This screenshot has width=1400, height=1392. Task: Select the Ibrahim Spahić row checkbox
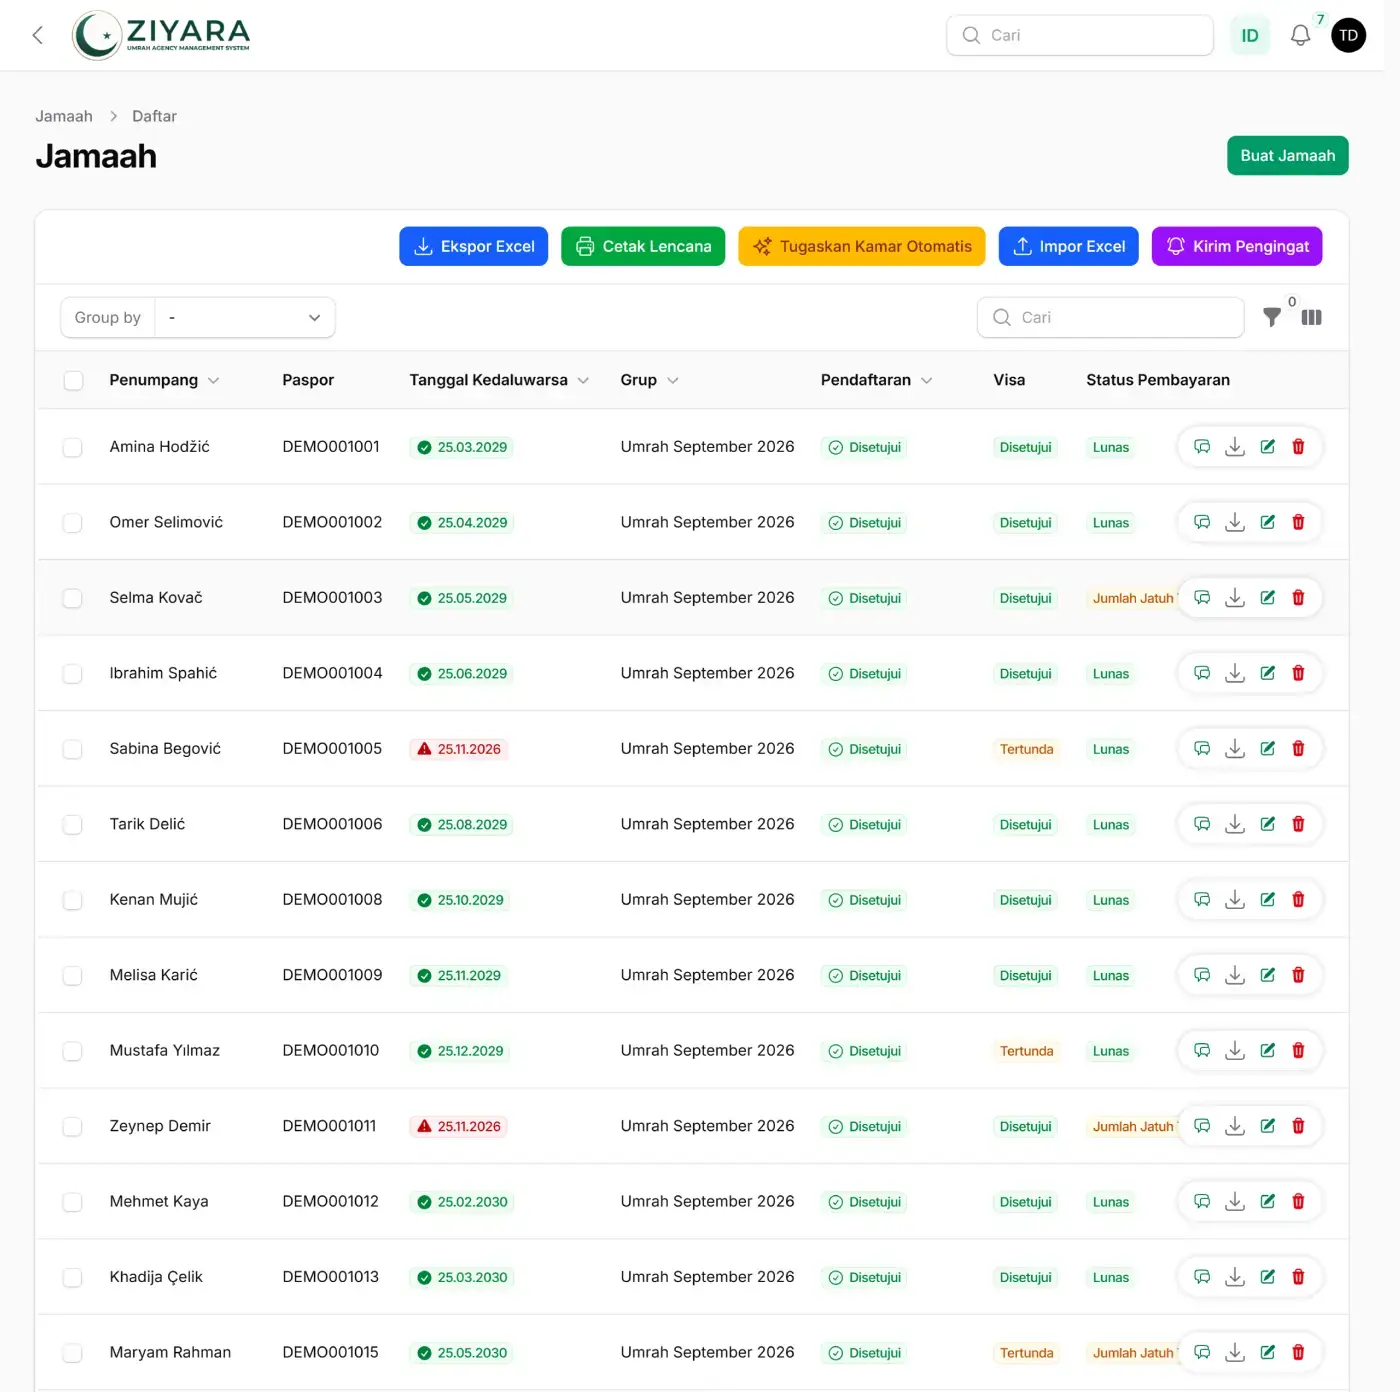pos(73,673)
